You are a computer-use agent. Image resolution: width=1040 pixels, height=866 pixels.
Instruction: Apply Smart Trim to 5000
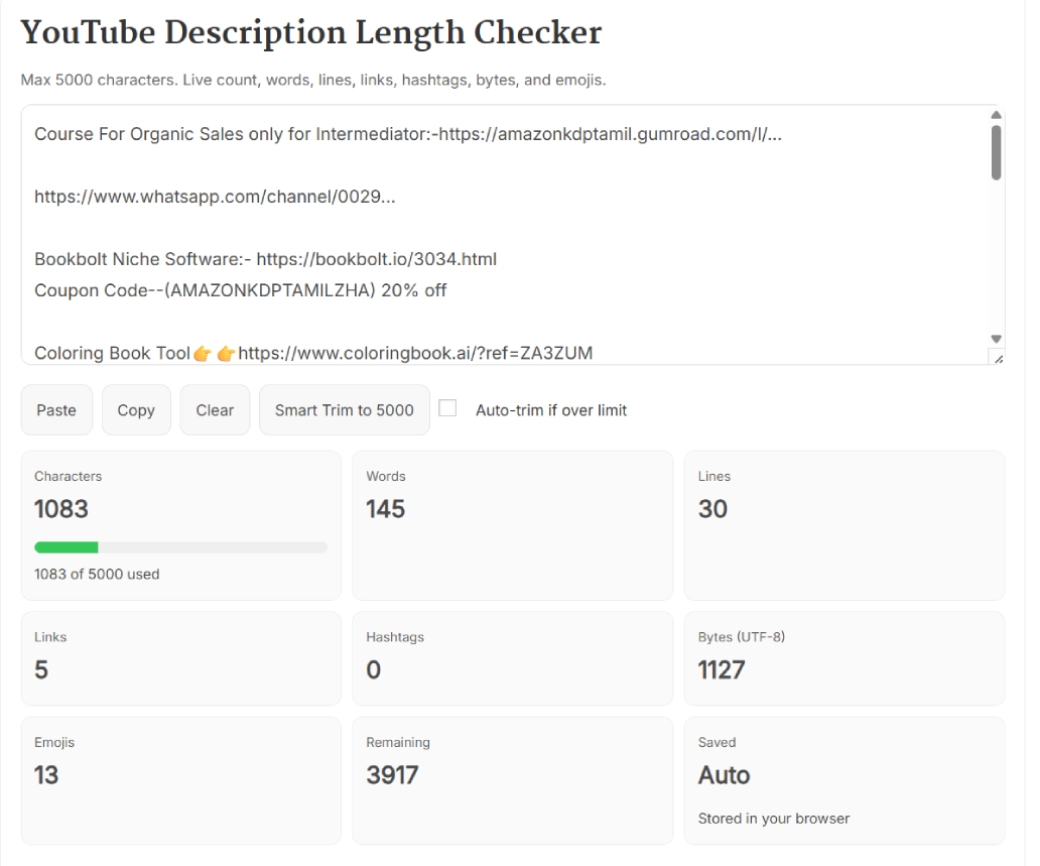tap(344, 410)
